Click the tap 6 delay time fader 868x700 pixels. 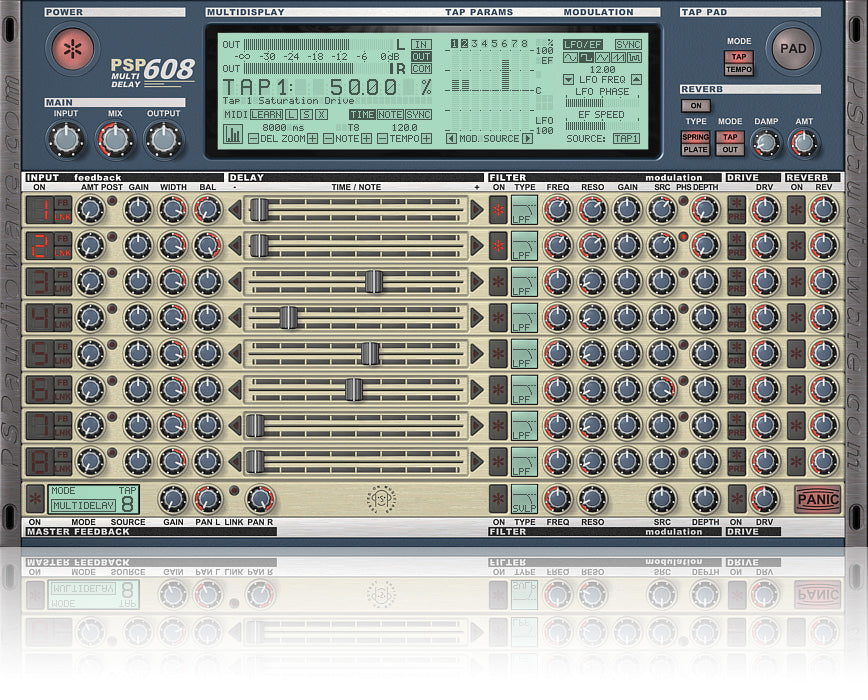pyautogui.click(x=353, y=390)
